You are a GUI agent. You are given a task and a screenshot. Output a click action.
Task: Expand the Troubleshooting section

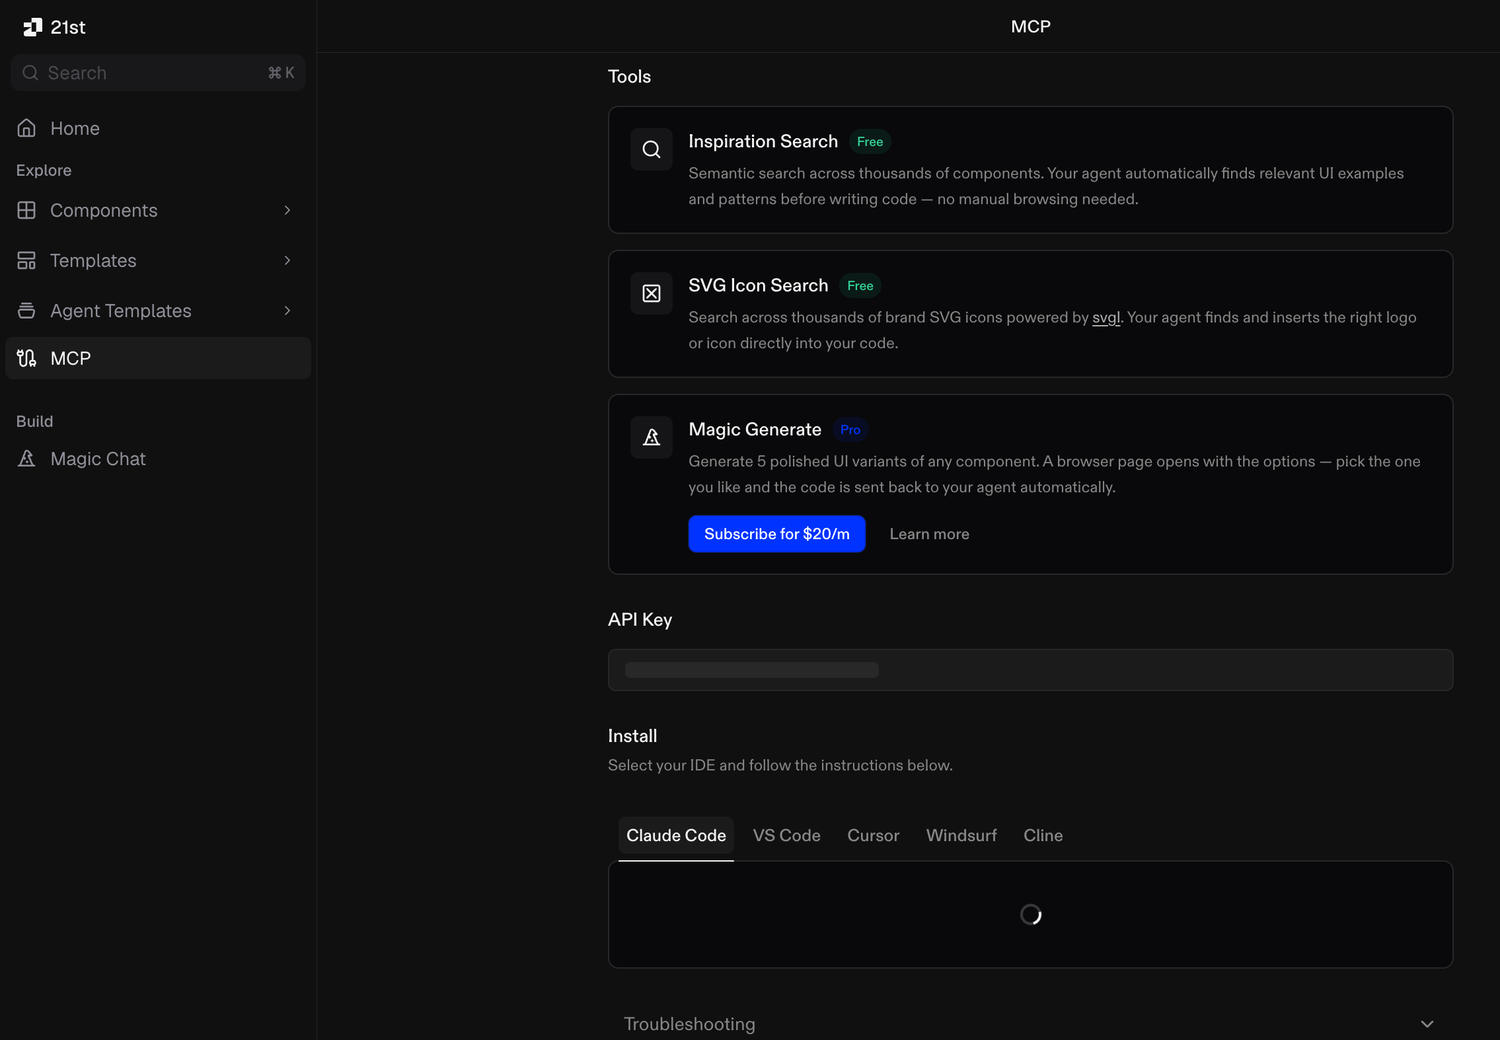tap(1030, 1024)
